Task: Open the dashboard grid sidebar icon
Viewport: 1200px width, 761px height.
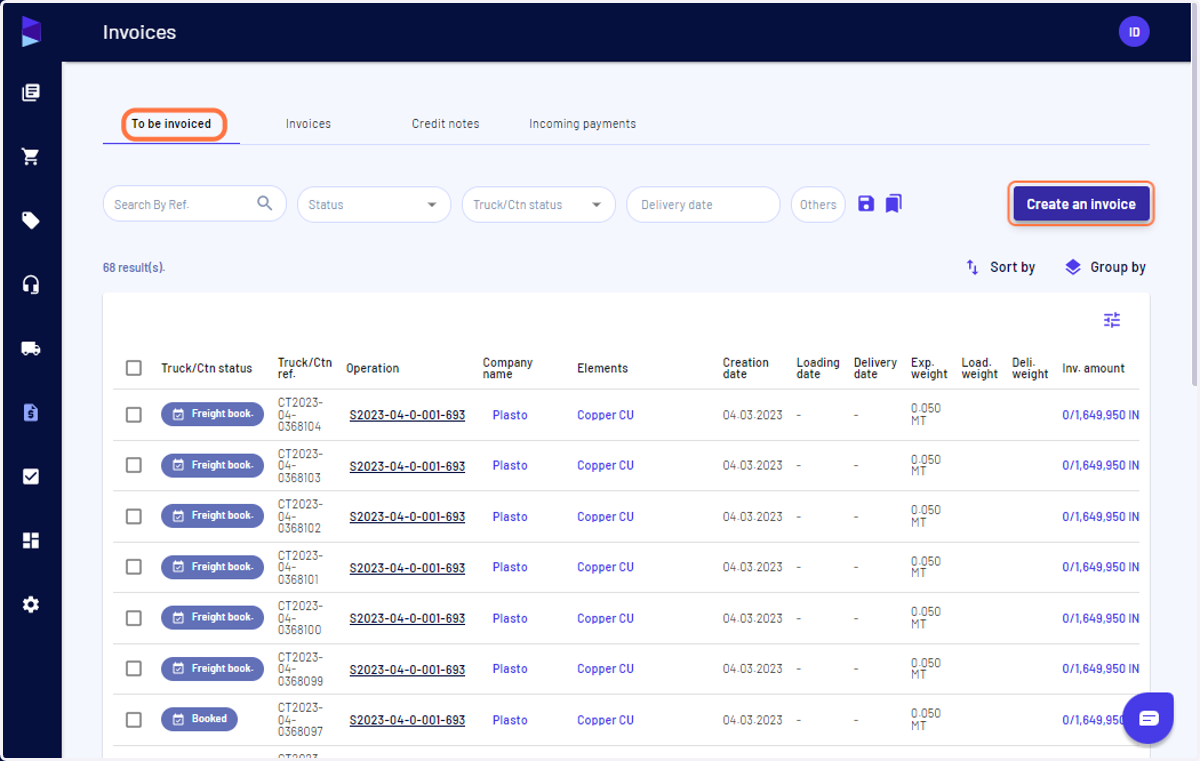Action: [31, 541]
